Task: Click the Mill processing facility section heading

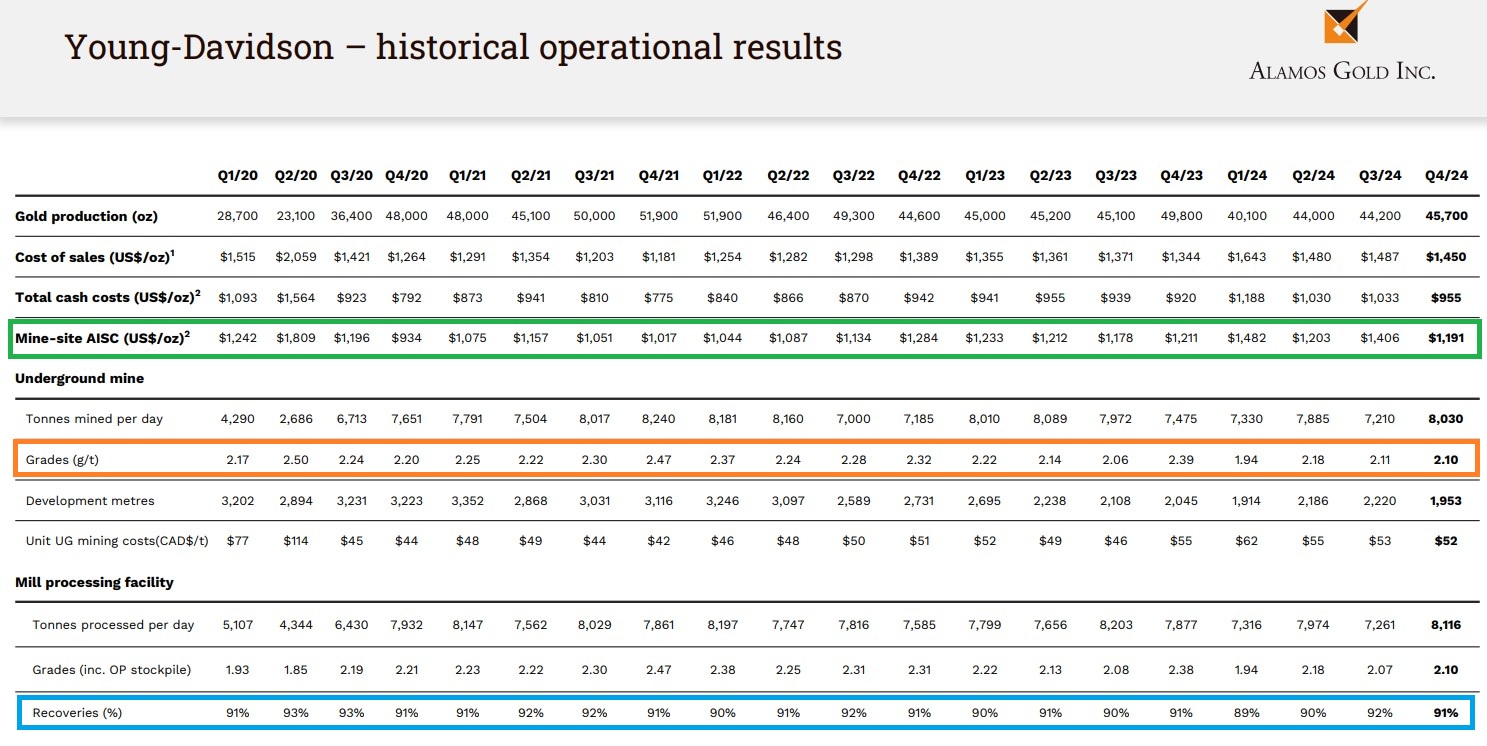Action: pyautogui.click(x=95, y=582)
